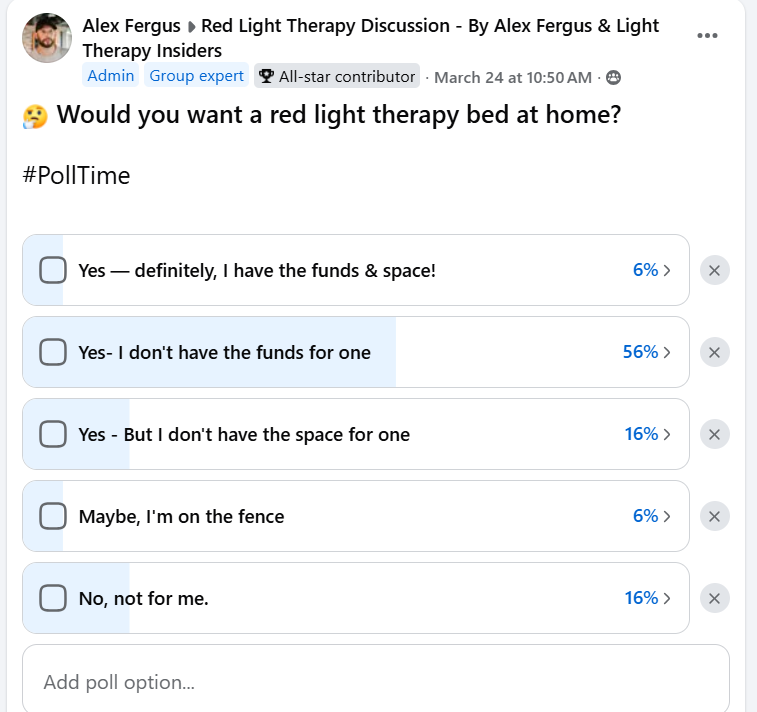
Task: Check the 'No, not for me.' option
Action: click(52, 598)
